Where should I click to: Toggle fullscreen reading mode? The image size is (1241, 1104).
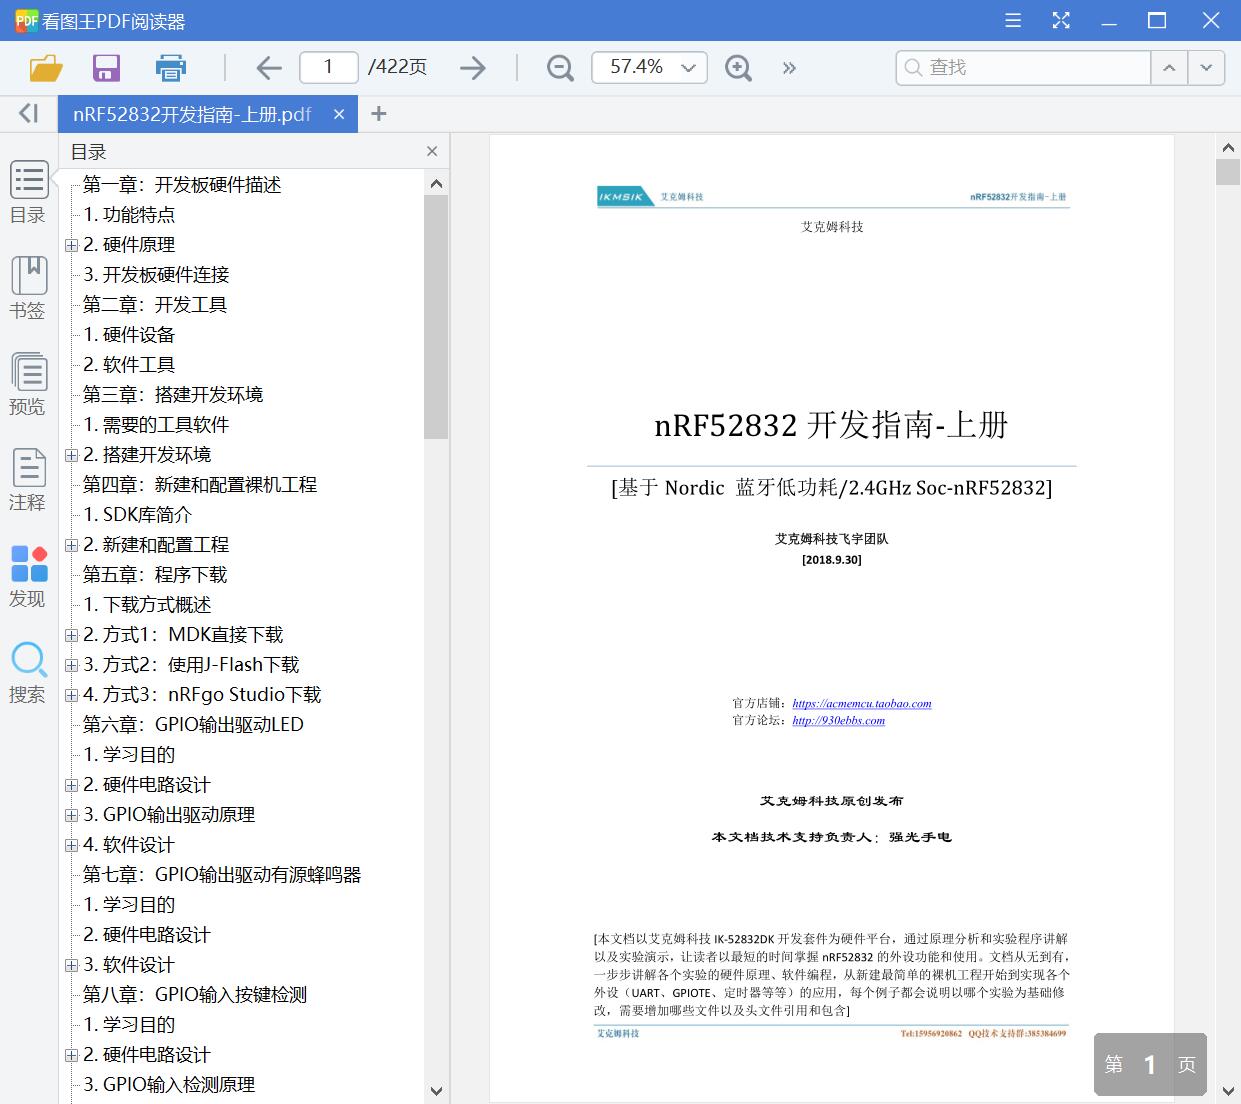coord(1060,20)
